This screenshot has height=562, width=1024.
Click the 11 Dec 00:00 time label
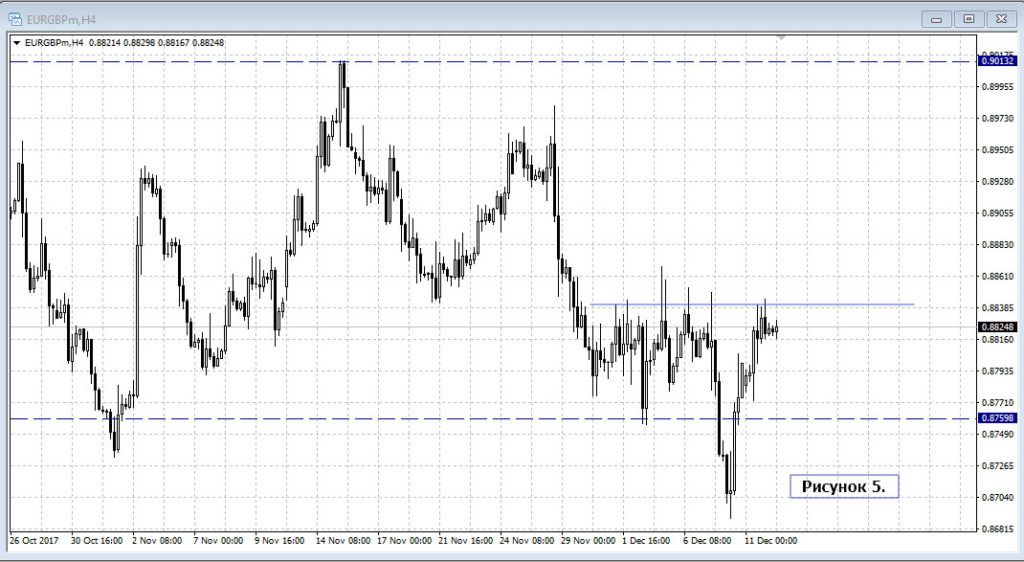[x=771, y=540]
